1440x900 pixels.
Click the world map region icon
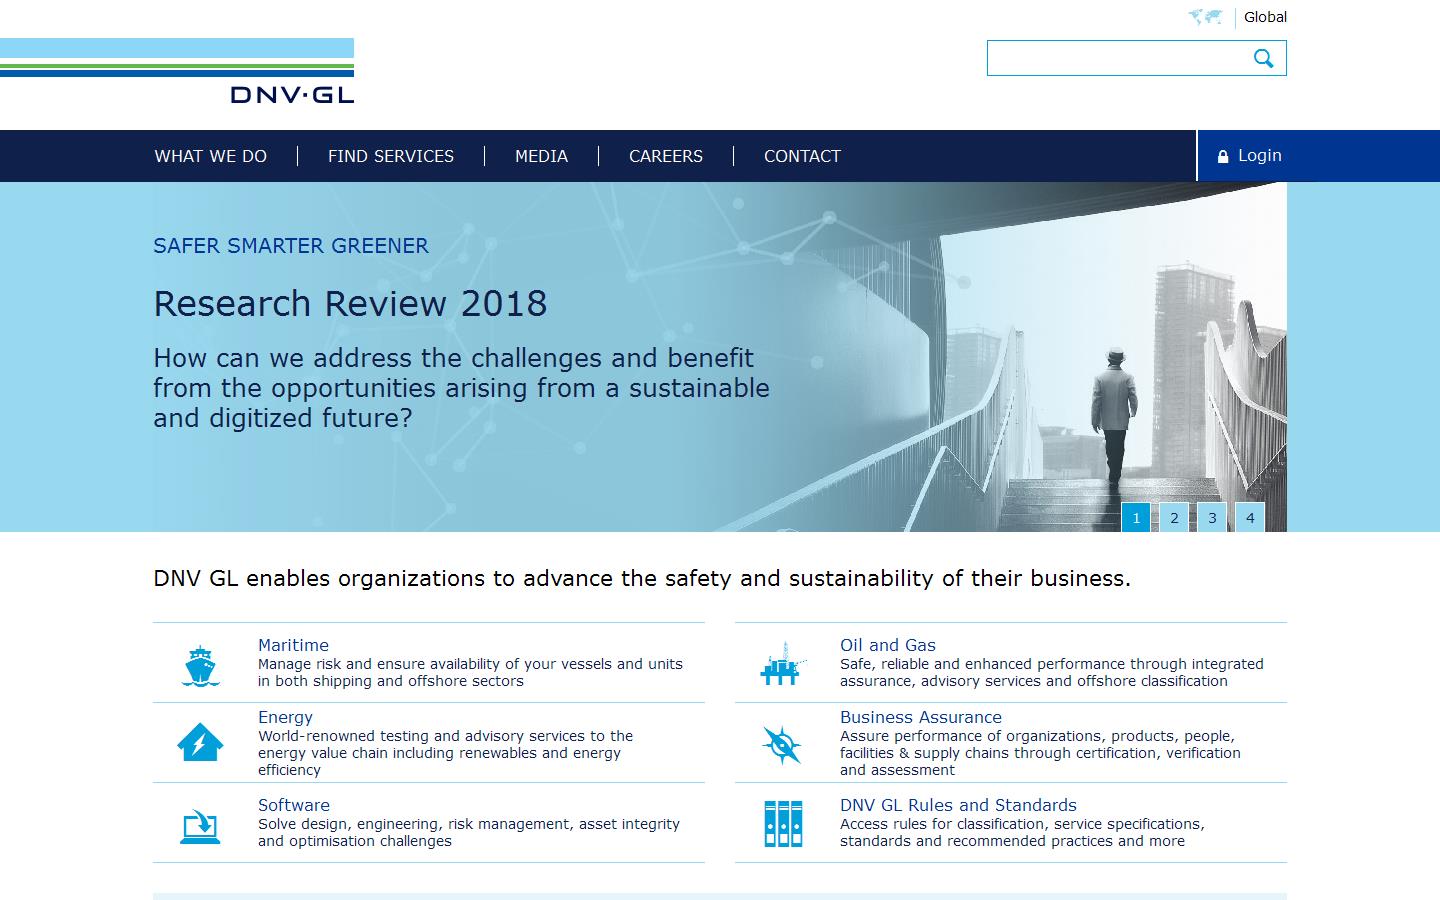coord(1205,17)
